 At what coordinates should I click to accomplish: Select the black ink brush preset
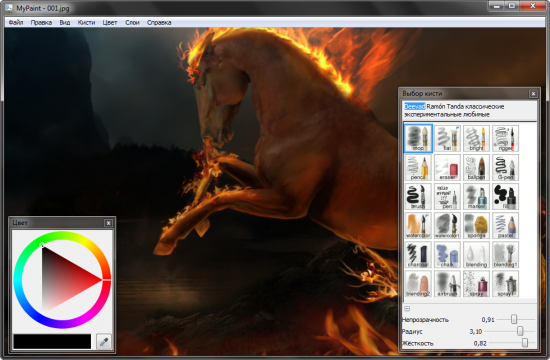(418, 196)
